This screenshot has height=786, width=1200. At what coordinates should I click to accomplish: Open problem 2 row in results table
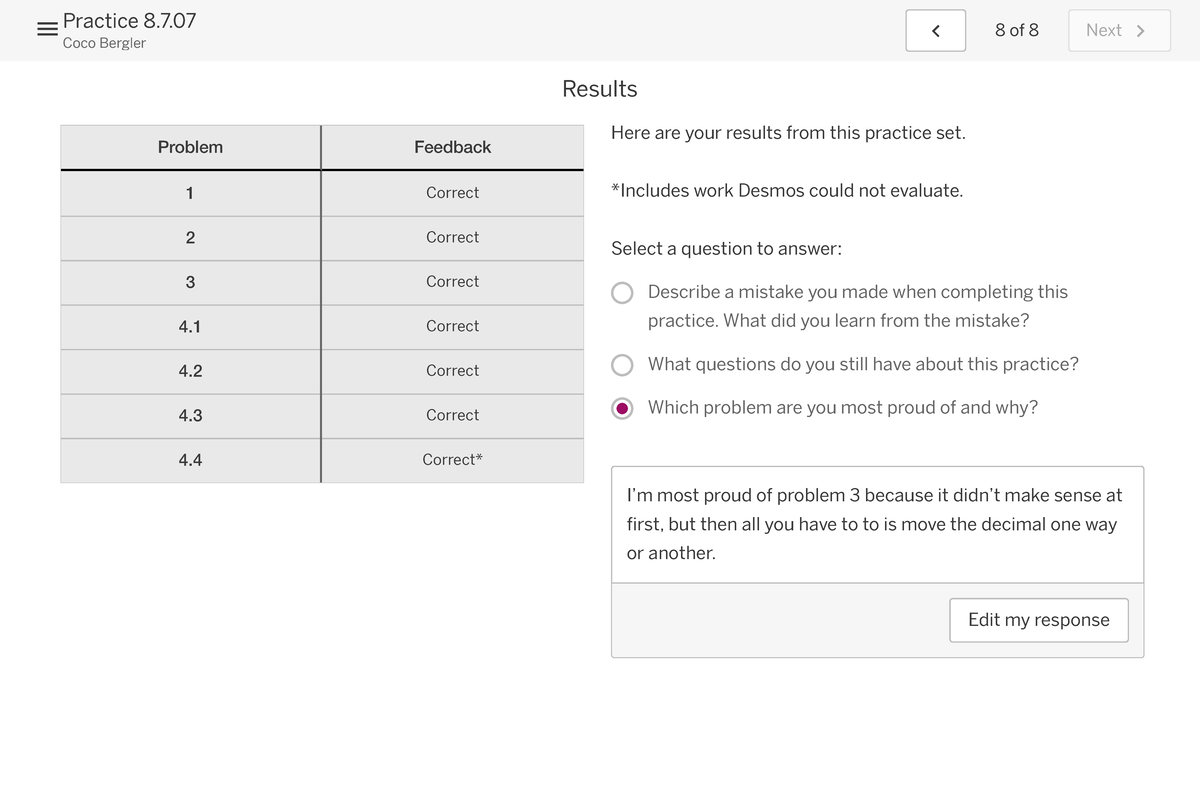pos(190,238)
